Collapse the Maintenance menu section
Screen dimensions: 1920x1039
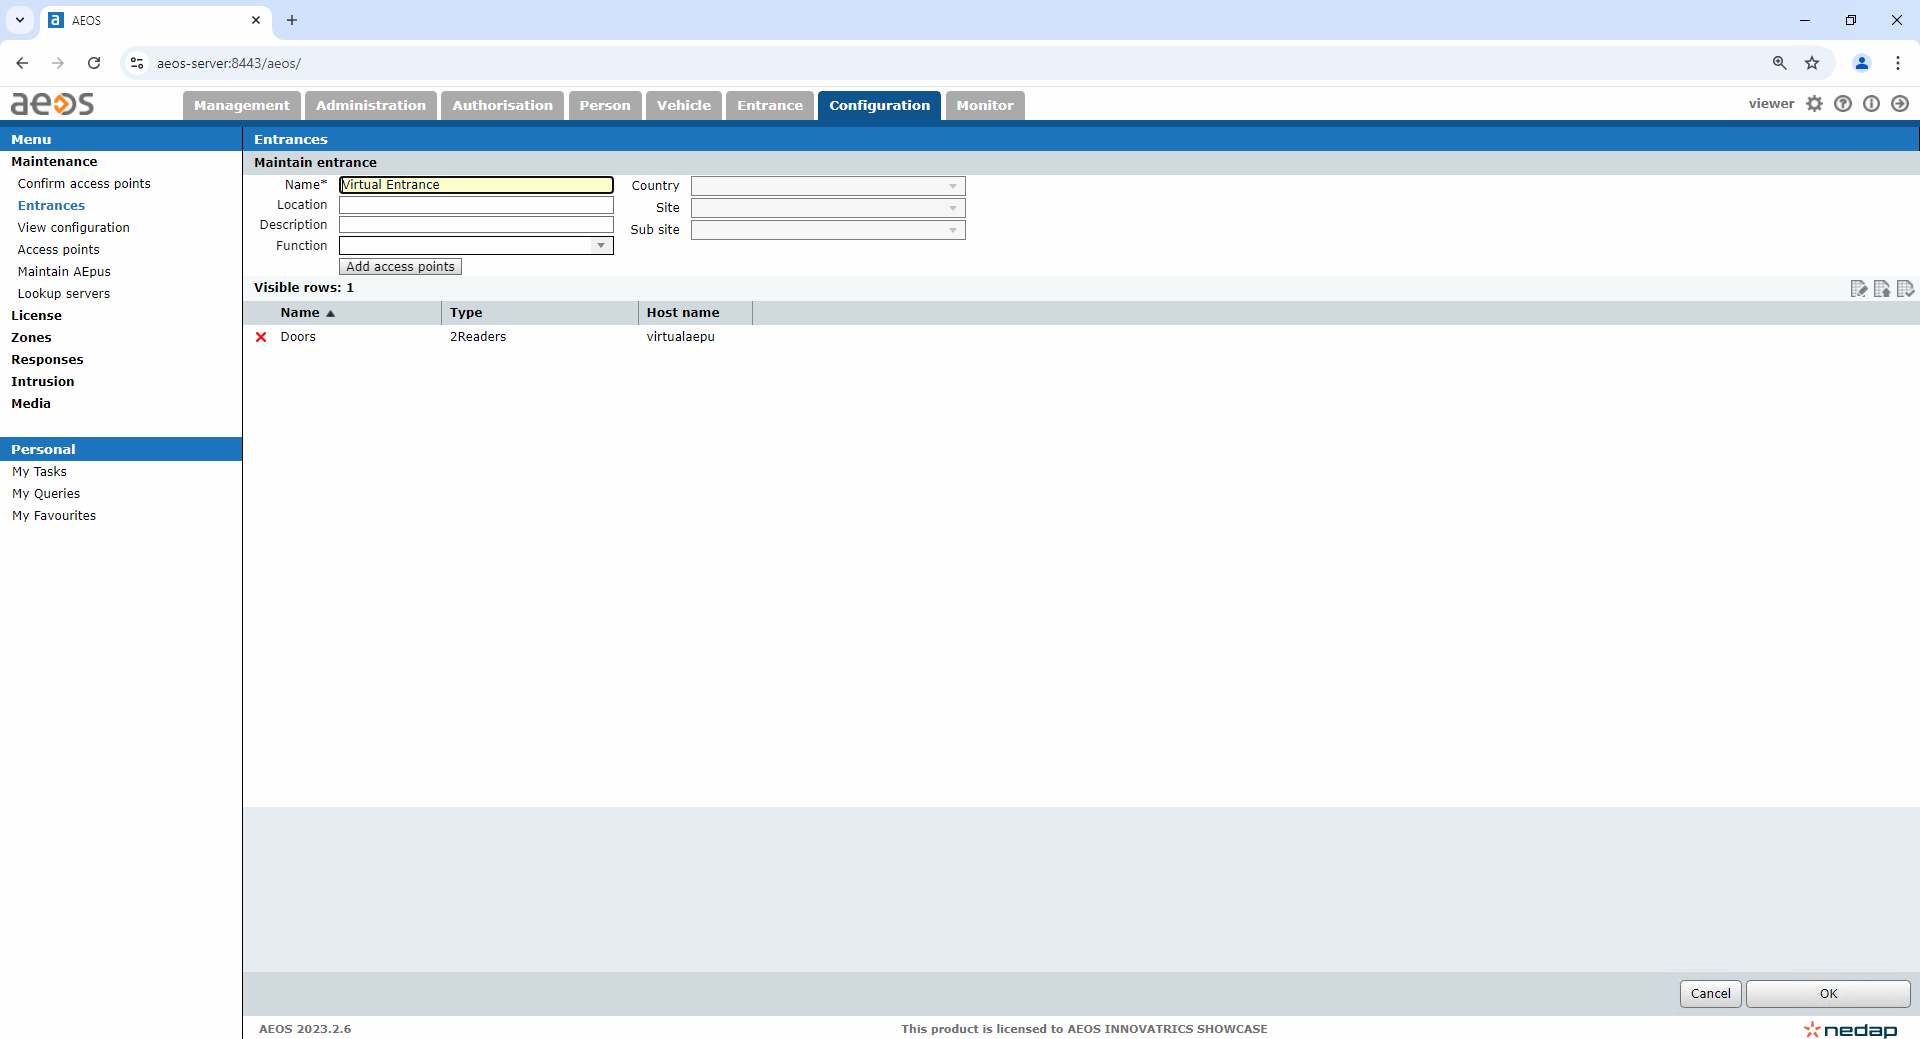(54, 162)
